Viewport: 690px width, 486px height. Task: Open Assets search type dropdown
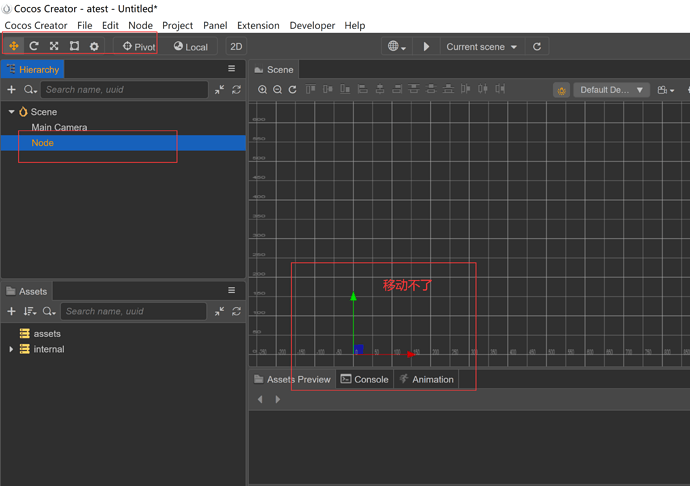[x=49, y=311]
